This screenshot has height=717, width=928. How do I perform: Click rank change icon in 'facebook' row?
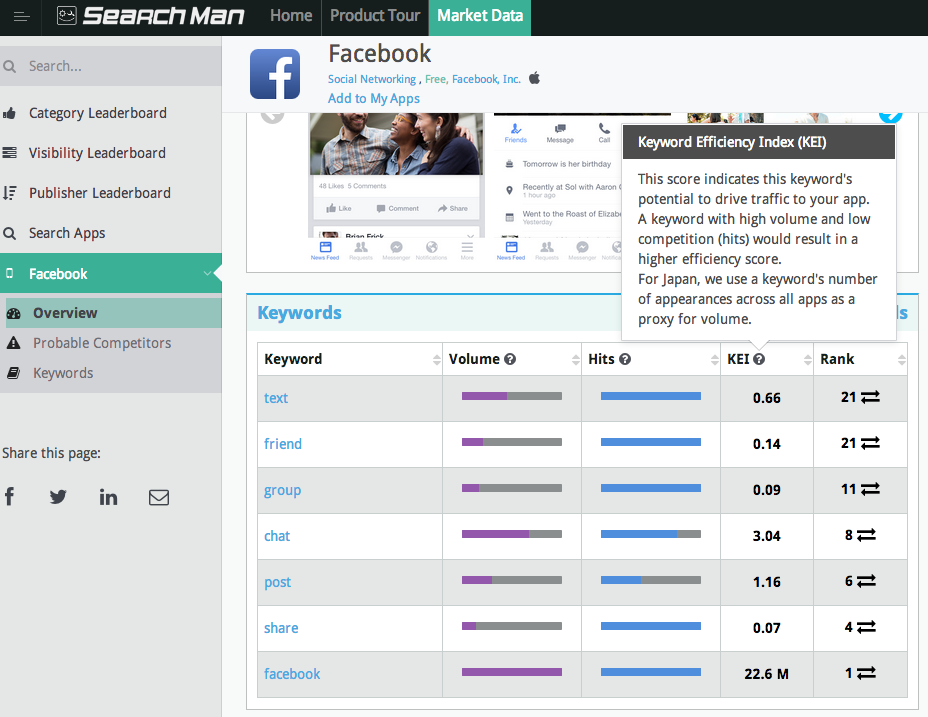[866, 673]
